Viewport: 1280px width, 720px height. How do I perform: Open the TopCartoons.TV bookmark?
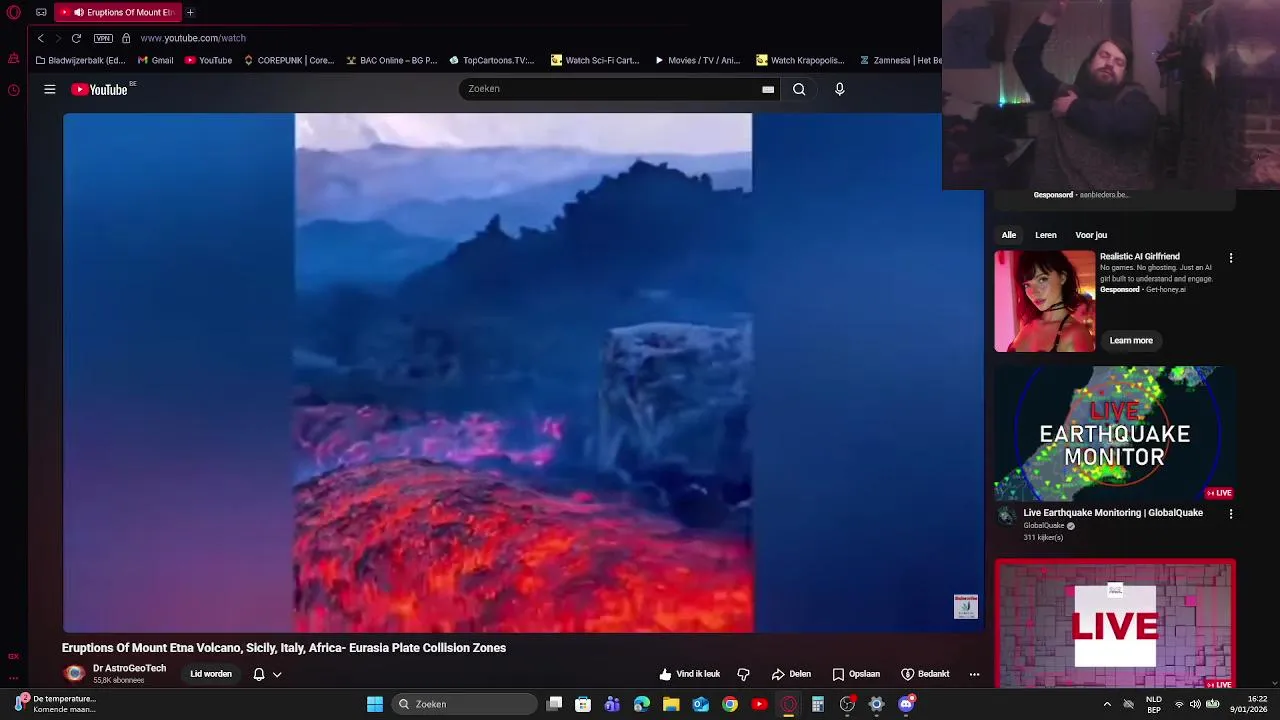tap(492, 60)
